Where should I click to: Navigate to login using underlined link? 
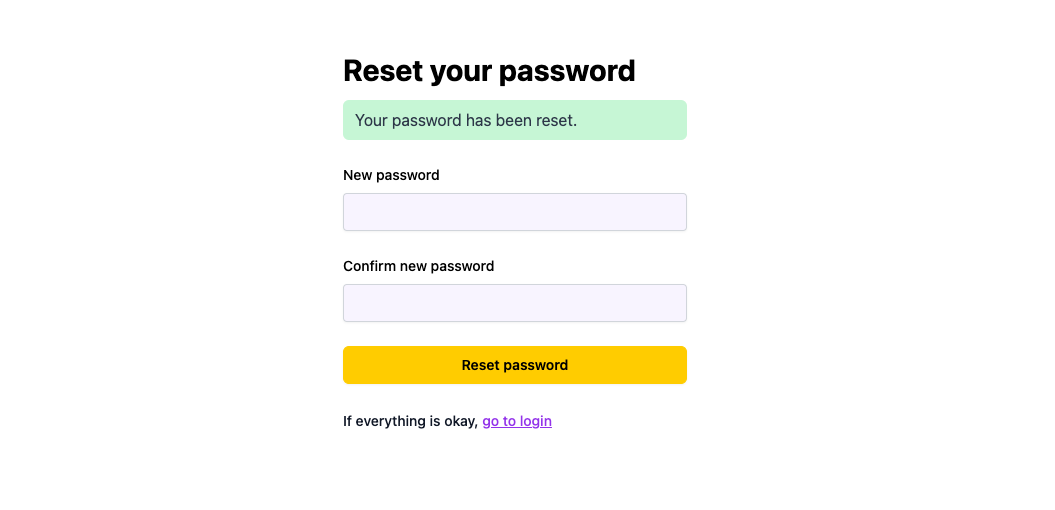pos(517,421)
